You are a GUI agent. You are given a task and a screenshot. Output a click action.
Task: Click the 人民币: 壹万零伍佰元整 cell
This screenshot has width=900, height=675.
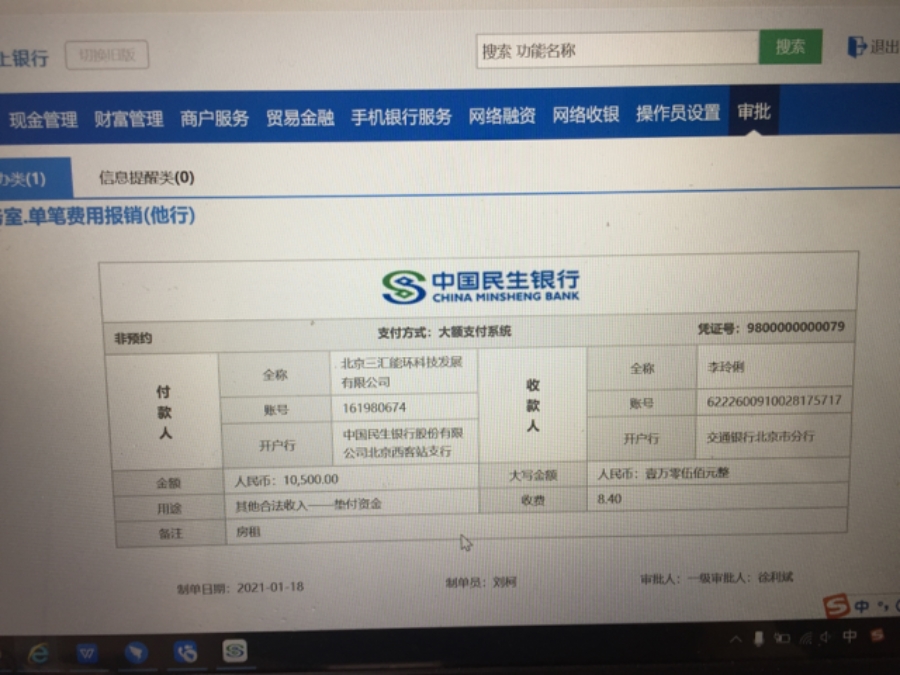[x=663, y=474]
